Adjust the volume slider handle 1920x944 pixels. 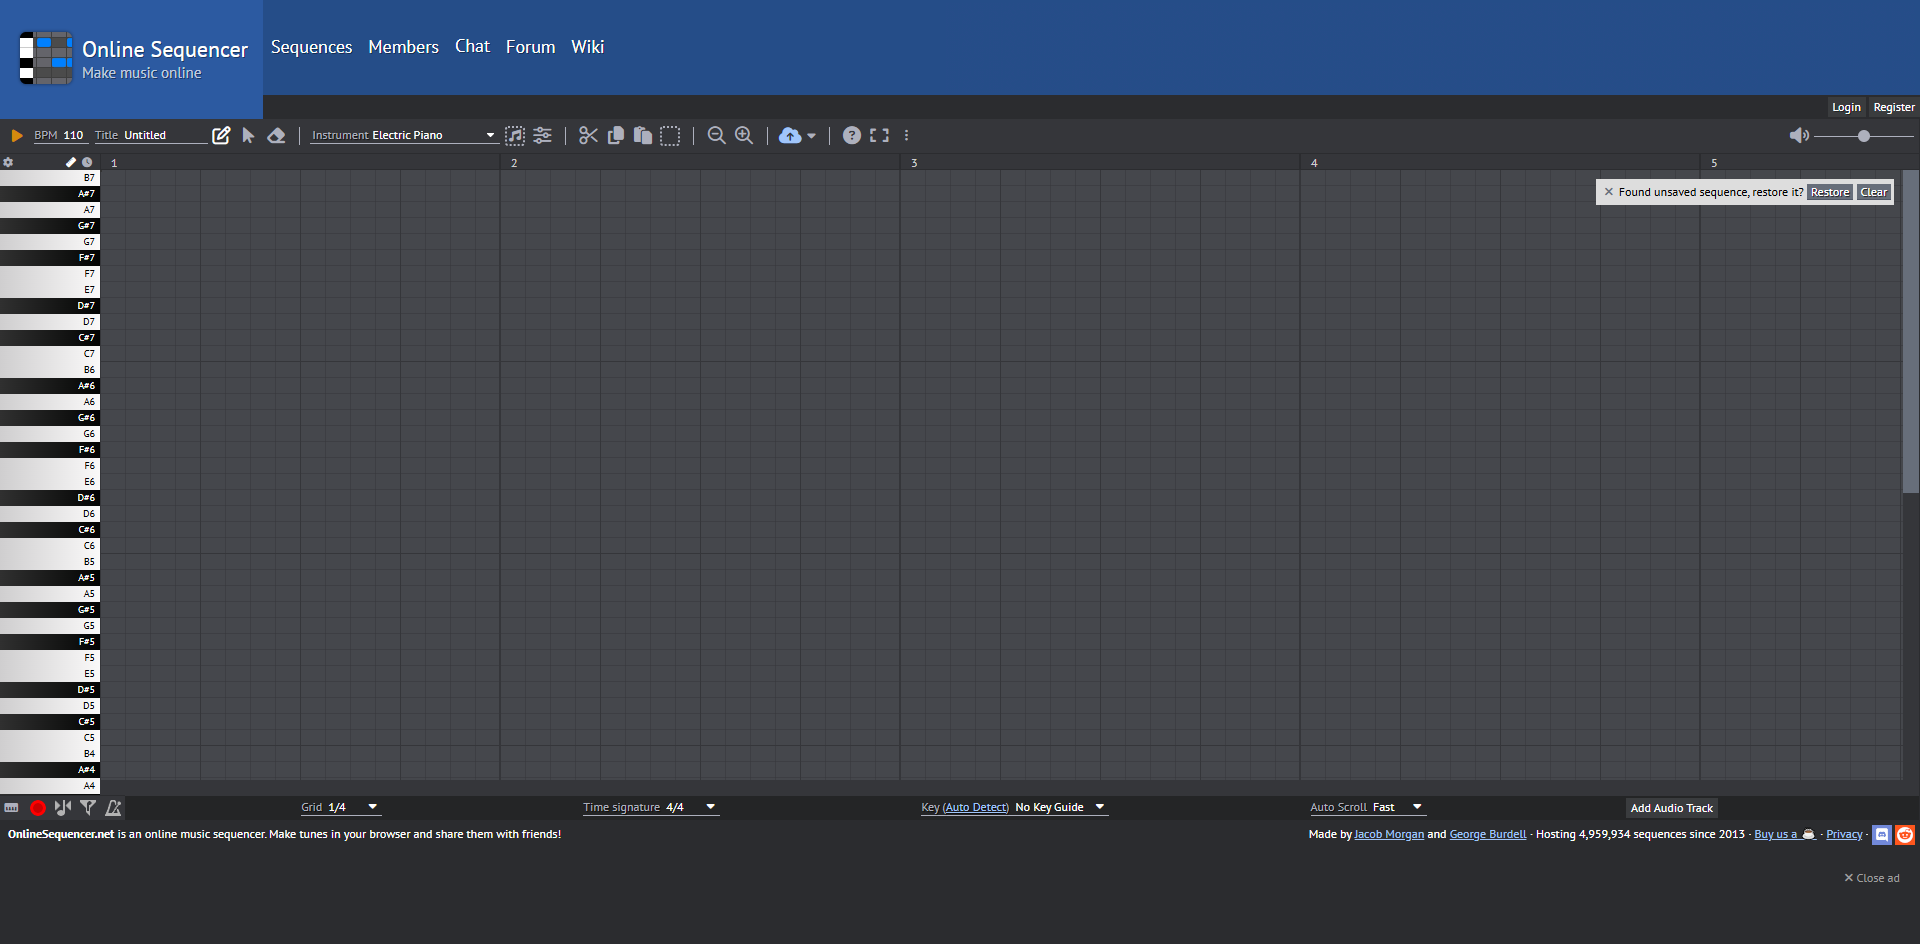[1864, 136]
